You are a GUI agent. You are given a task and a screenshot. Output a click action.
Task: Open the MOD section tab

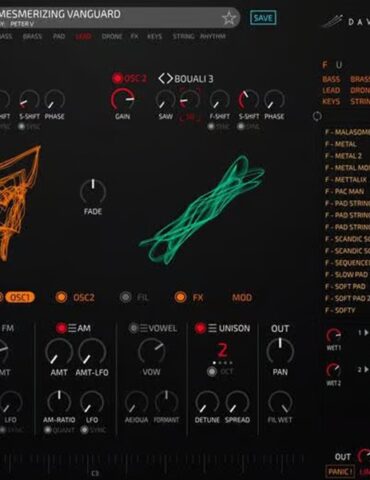click(242, 297)
